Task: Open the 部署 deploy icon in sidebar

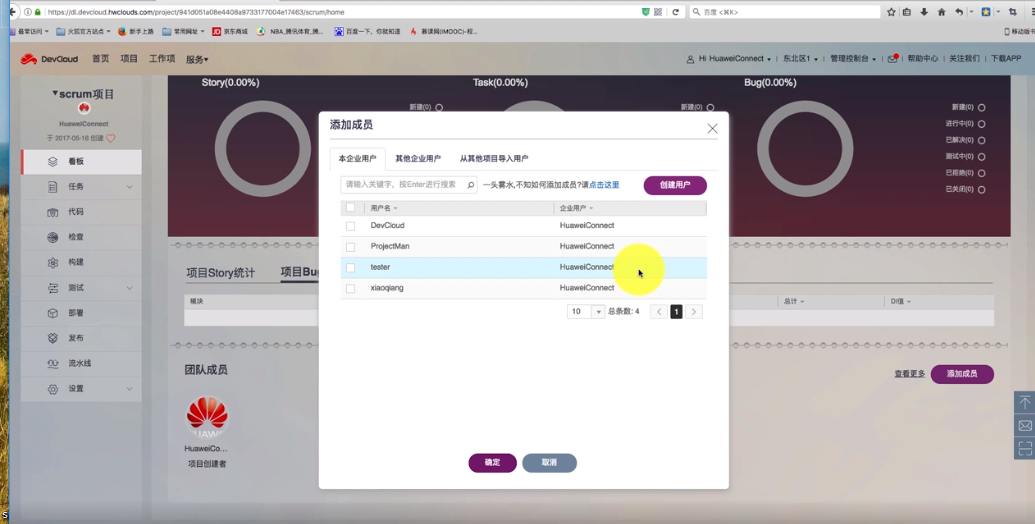Action: (x=53, y=313)
